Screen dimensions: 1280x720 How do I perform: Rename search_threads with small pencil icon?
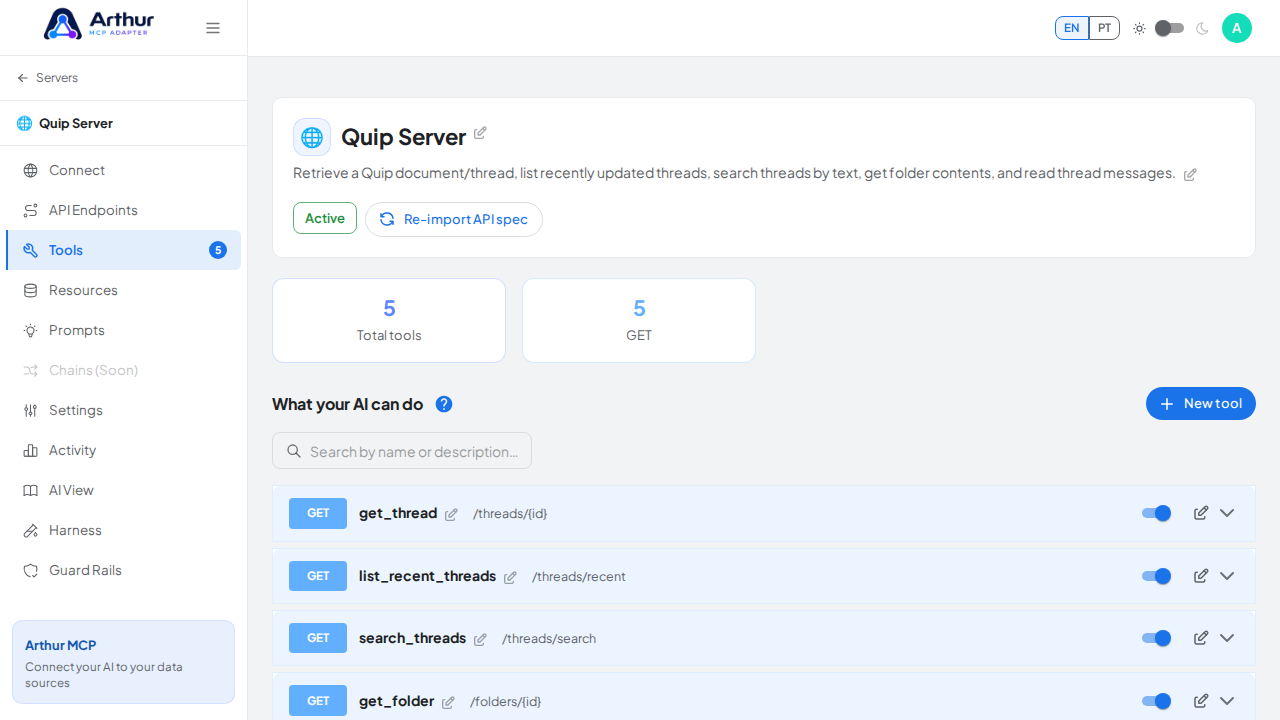tap(480, 639)
